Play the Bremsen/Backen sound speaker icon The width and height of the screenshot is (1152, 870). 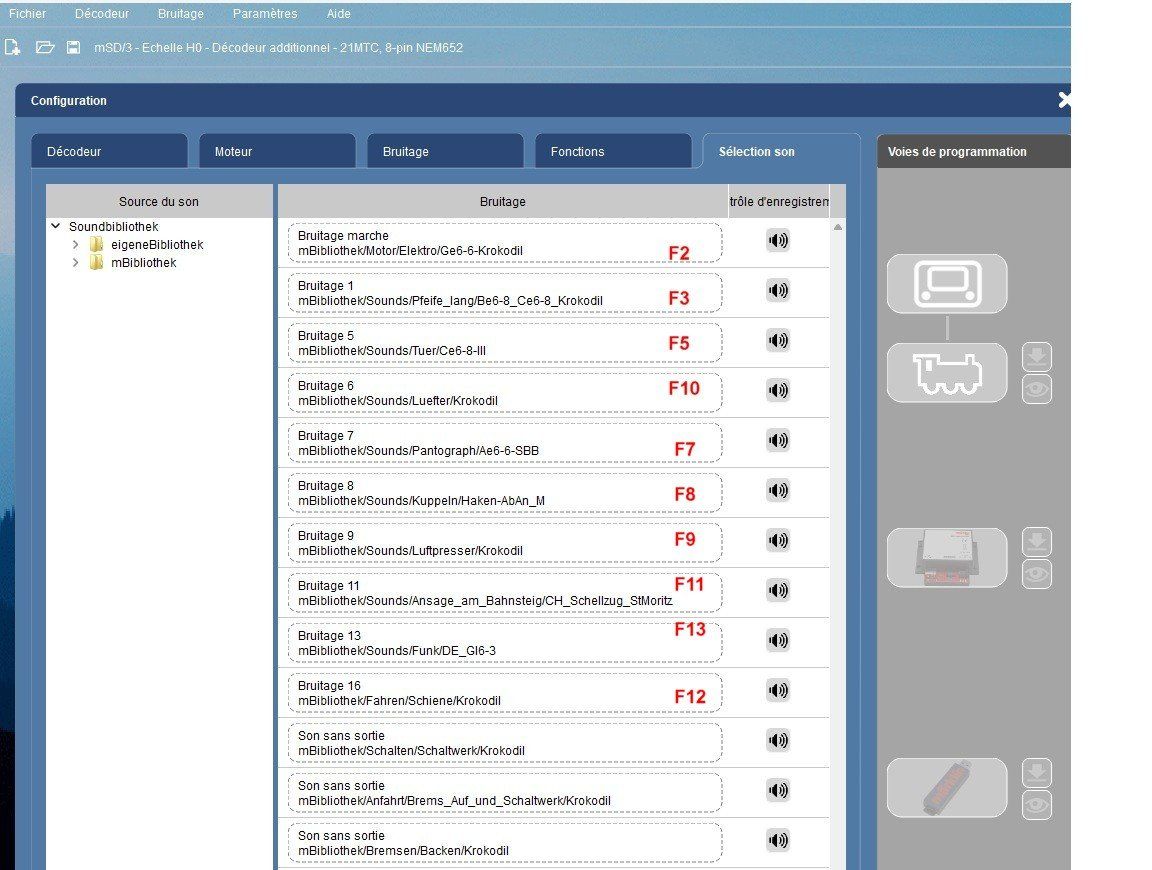click(x=778, y=840)
